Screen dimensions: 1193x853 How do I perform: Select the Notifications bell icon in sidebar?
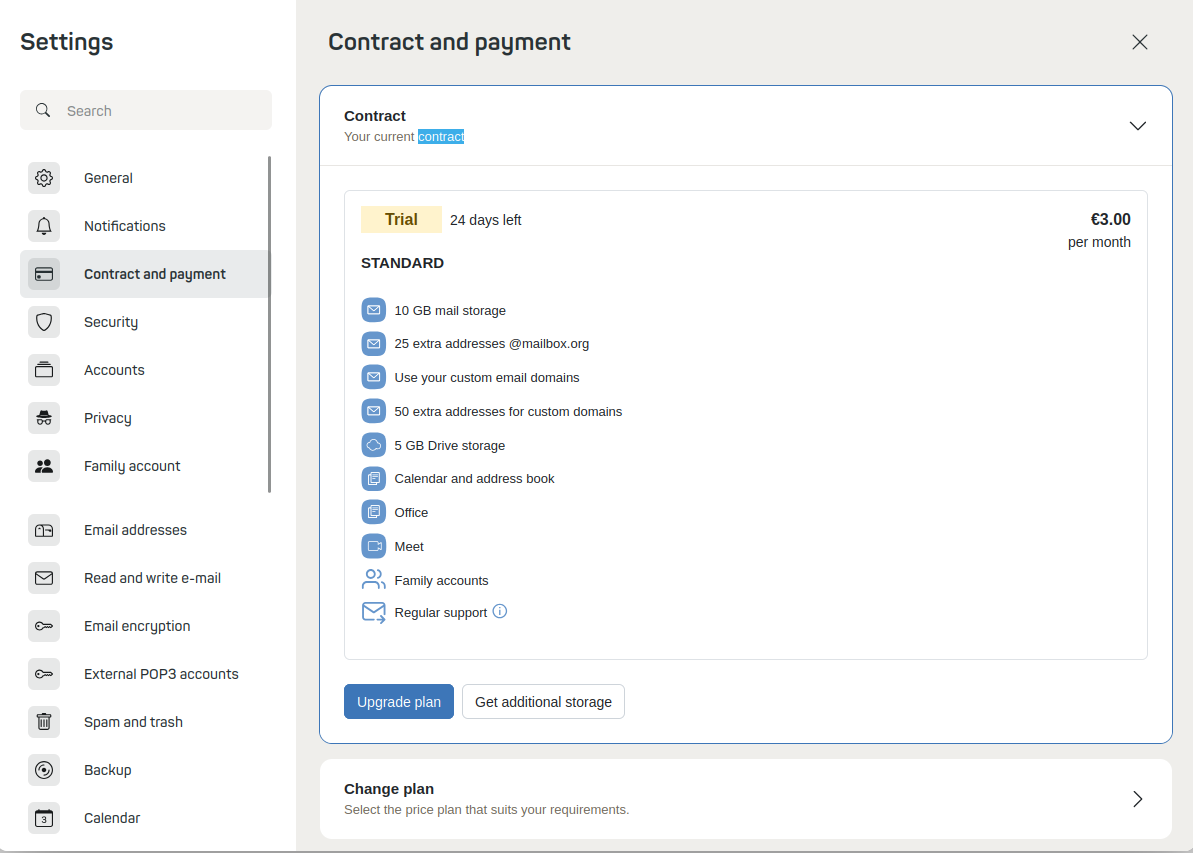point(44,226)
